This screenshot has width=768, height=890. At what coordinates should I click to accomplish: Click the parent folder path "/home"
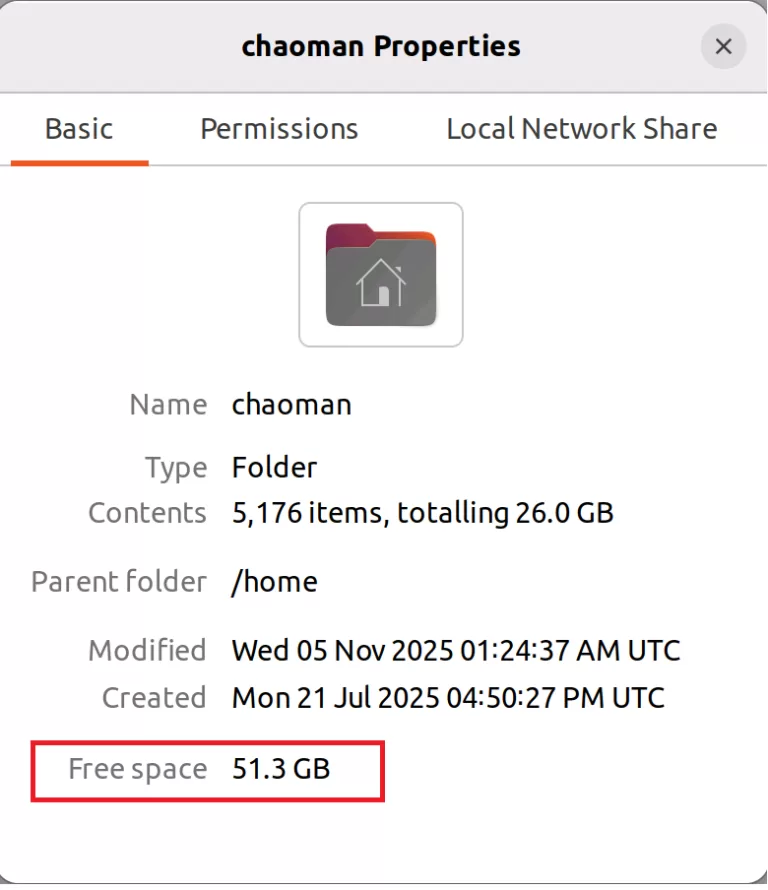point(274,582)
